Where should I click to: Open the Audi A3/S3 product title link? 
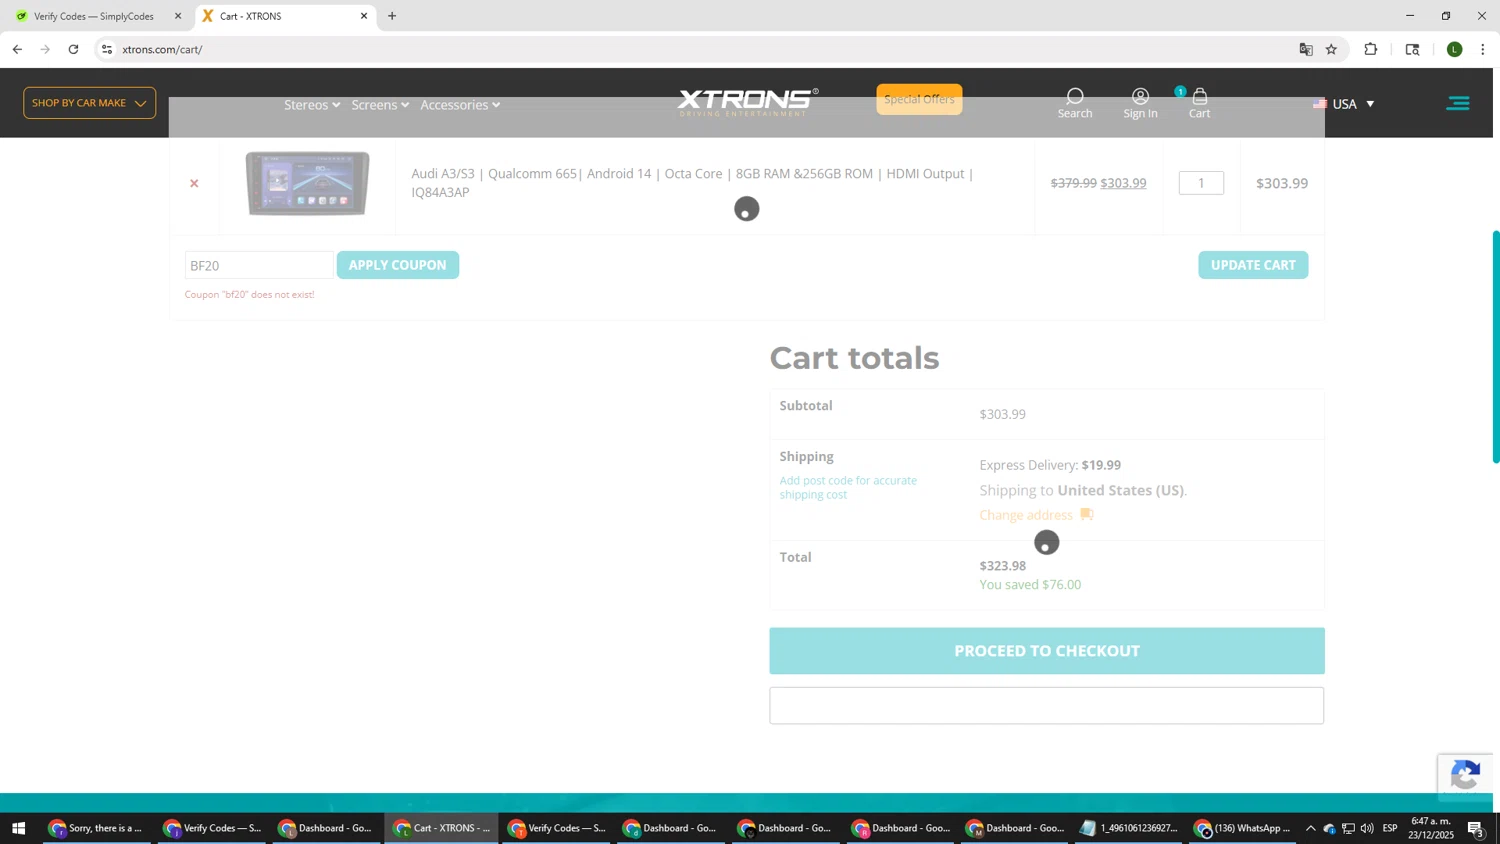[x=692, y=183]
